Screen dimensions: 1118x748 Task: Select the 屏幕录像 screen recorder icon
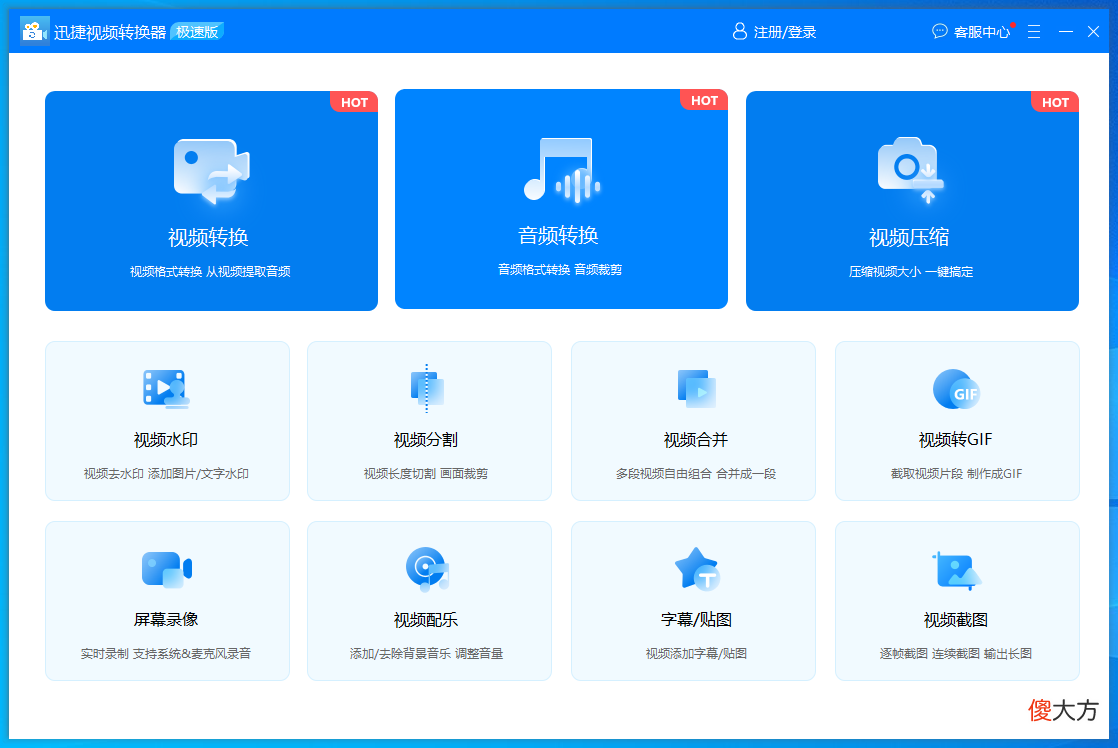pos(167,570)
